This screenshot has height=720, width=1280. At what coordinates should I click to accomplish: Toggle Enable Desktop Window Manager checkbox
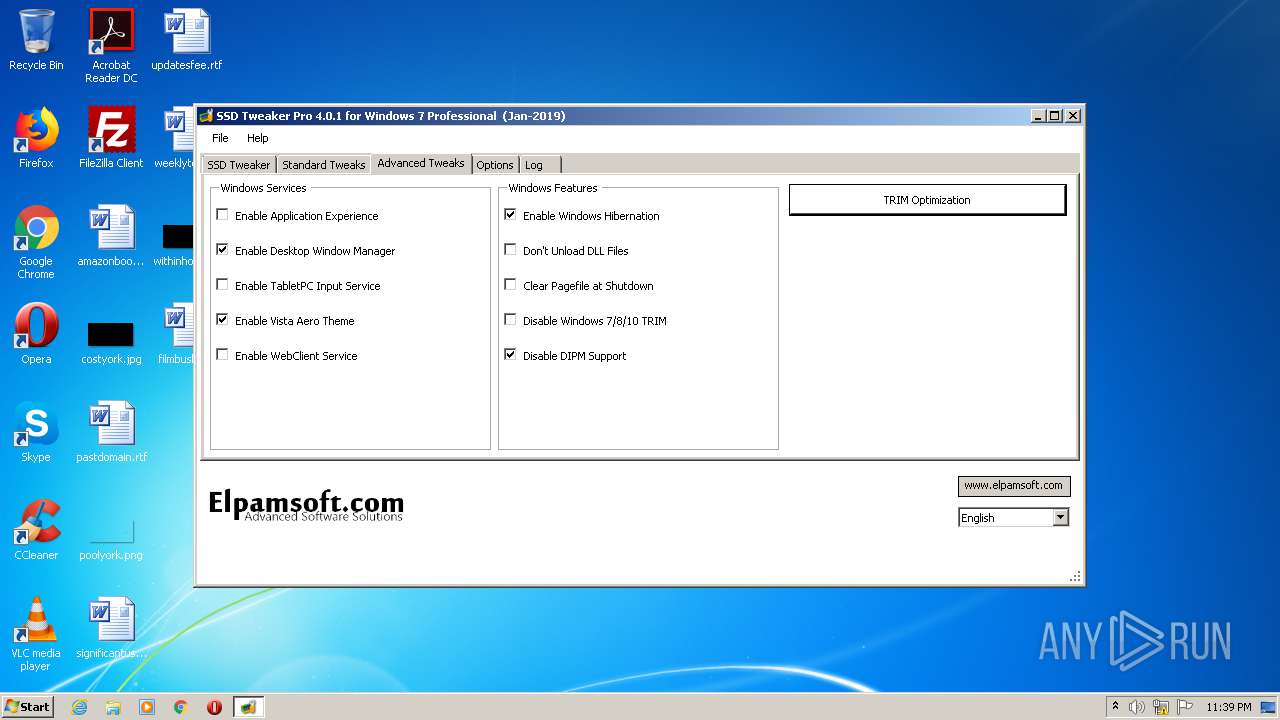click(x=222, y=250)
